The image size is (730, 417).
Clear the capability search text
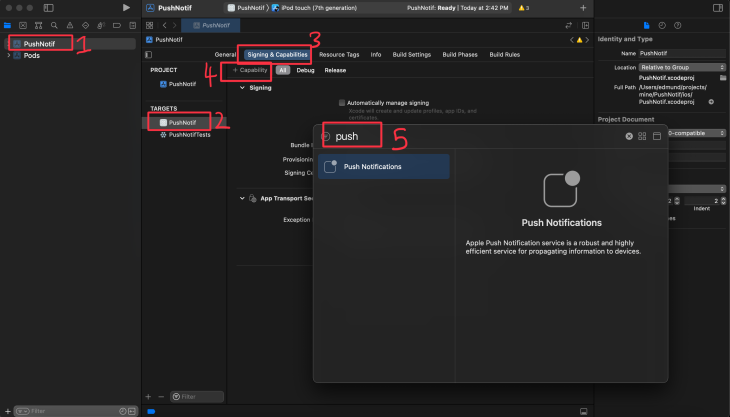[629, 136]
